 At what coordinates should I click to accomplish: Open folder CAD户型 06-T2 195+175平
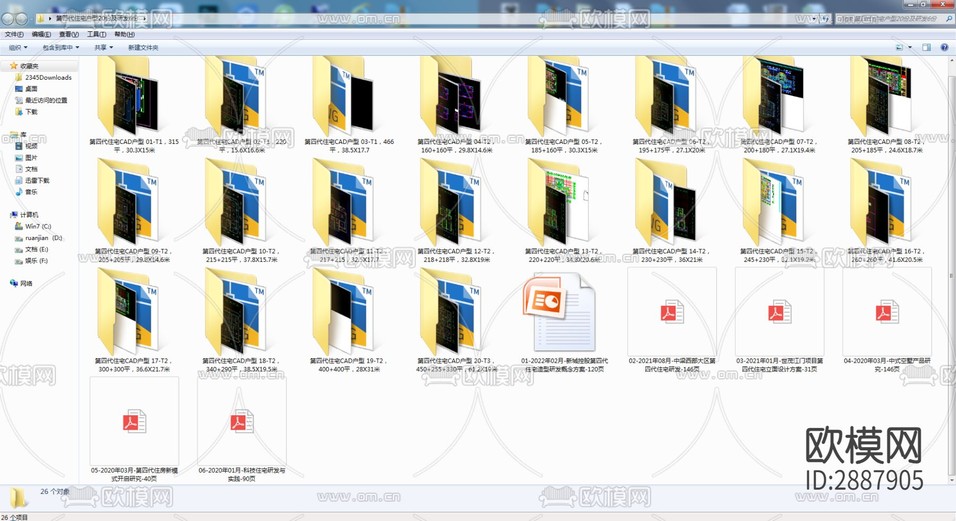tap(672, 104)
